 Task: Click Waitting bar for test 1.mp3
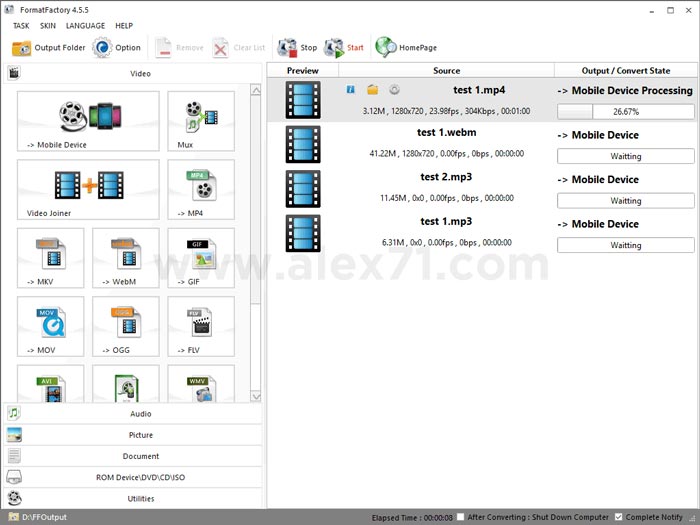(x=625, y=245)
